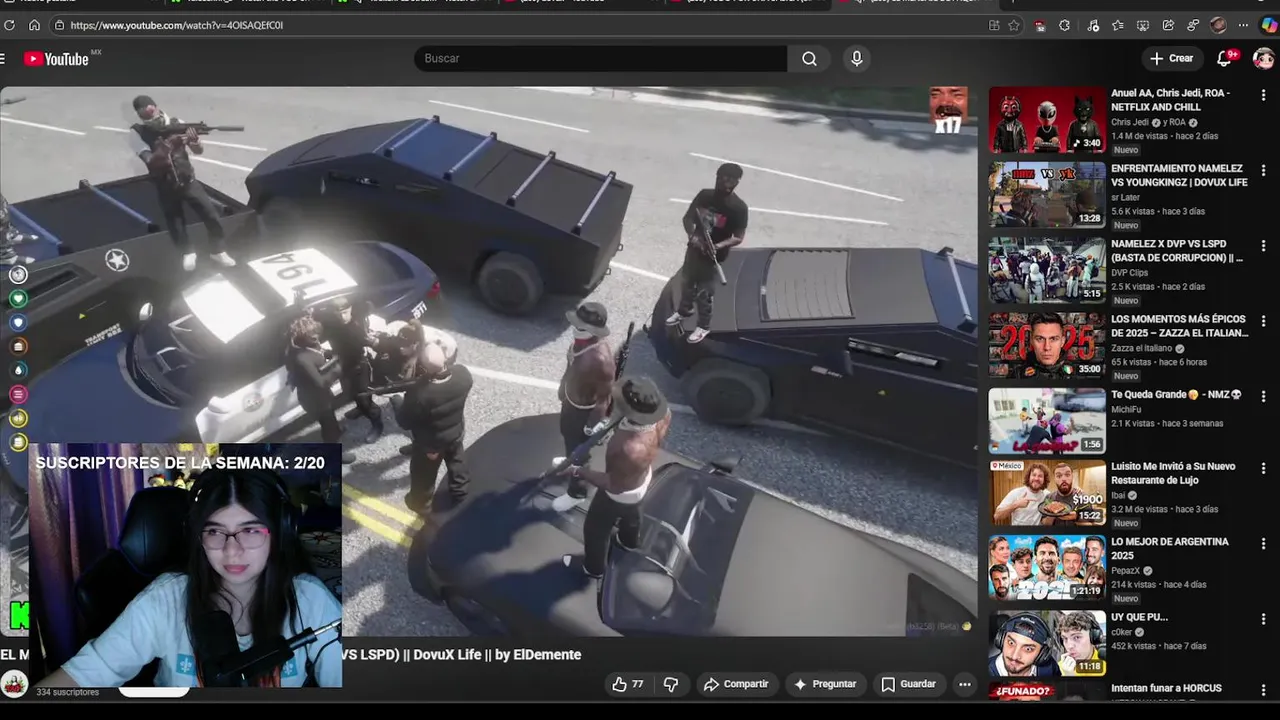Viewport: 1280px width, 720px height.
Task: Open options menu for UY QUE PU... video
Action: pos(1263,619)
